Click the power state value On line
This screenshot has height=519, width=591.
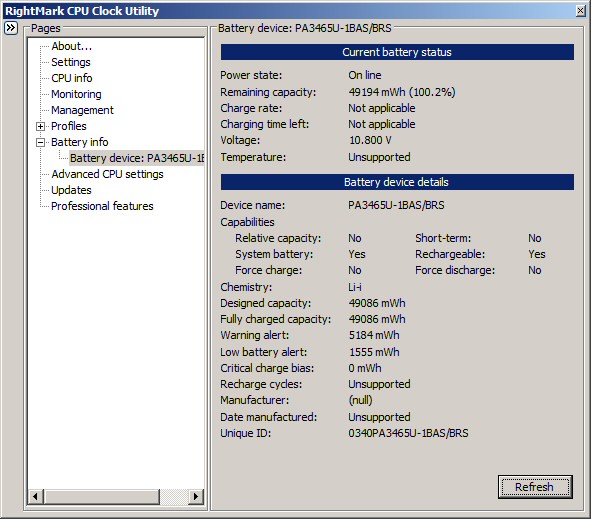click(364, 75)
